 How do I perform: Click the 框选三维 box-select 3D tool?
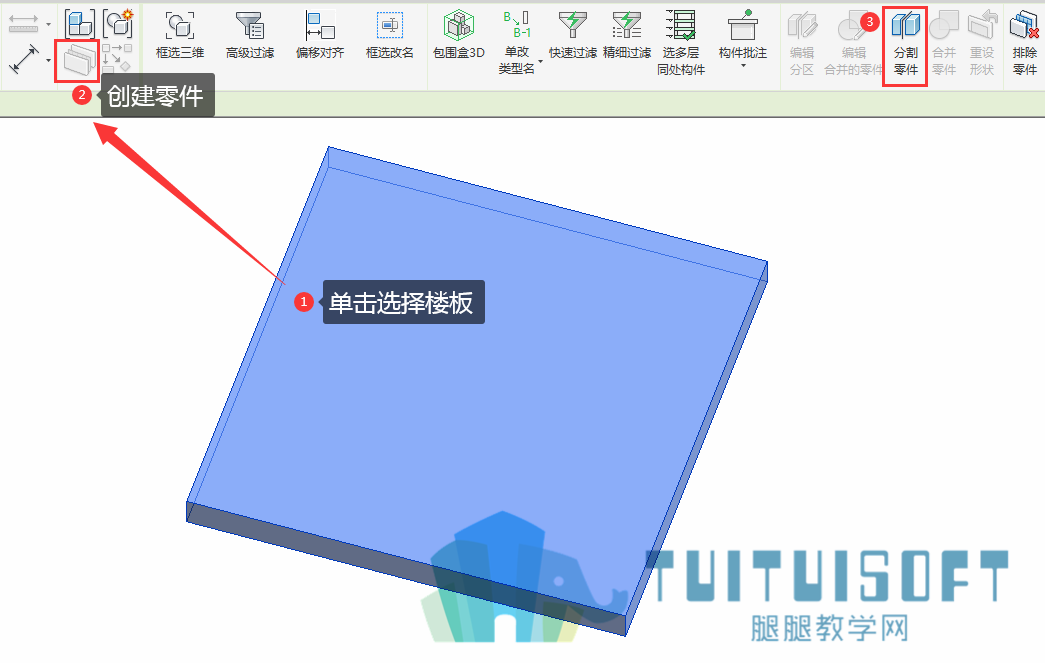[x=180, y=36]
